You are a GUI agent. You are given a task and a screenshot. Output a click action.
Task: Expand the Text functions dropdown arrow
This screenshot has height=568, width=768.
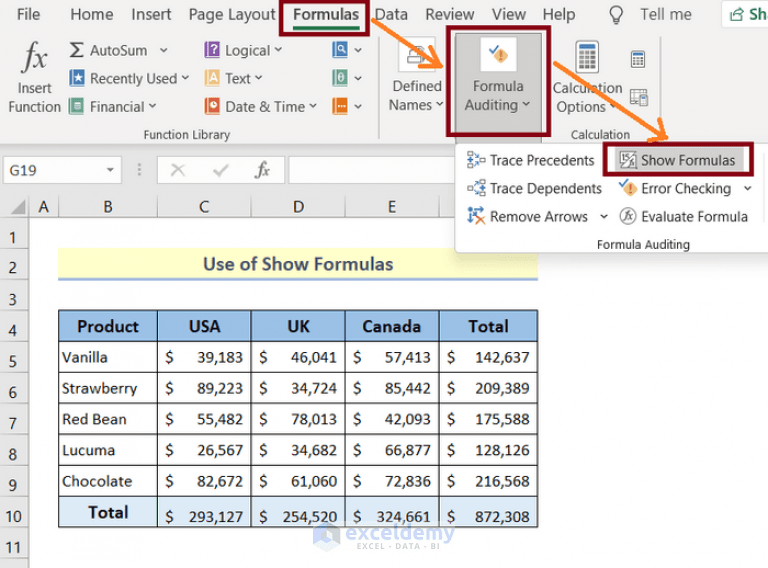[x=259, y=77]
